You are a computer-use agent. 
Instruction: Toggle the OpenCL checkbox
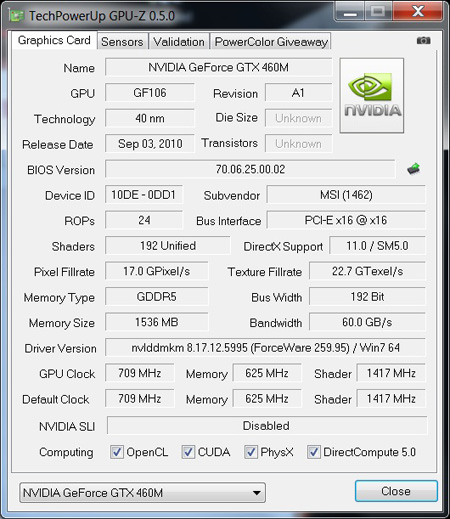click(117, 452)
